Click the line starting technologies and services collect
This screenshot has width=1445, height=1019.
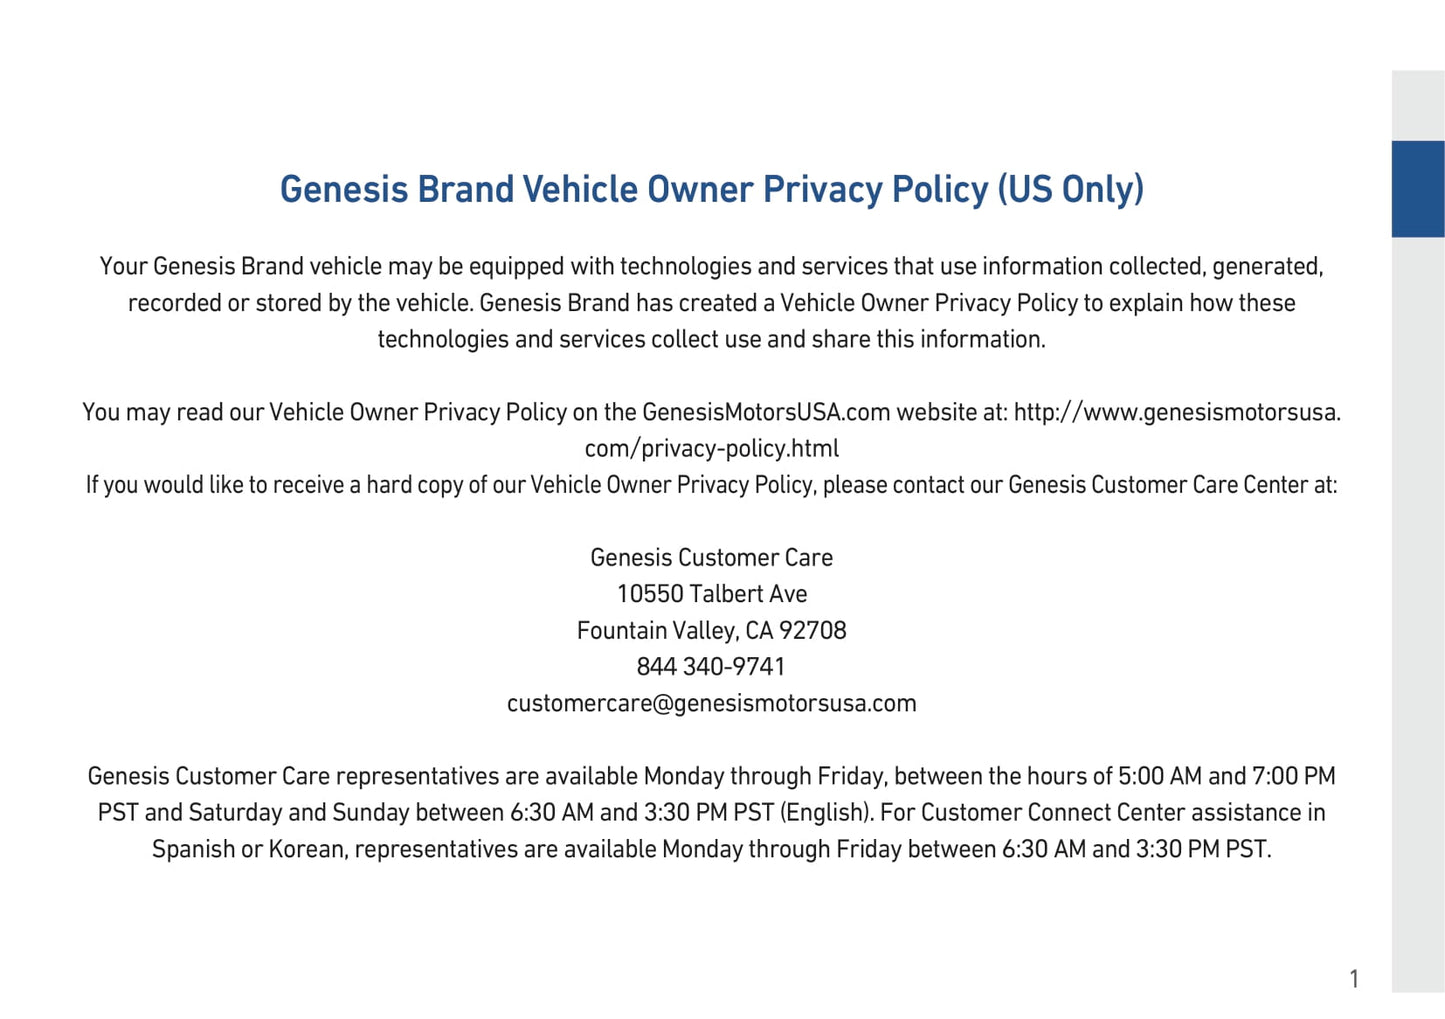711,340
